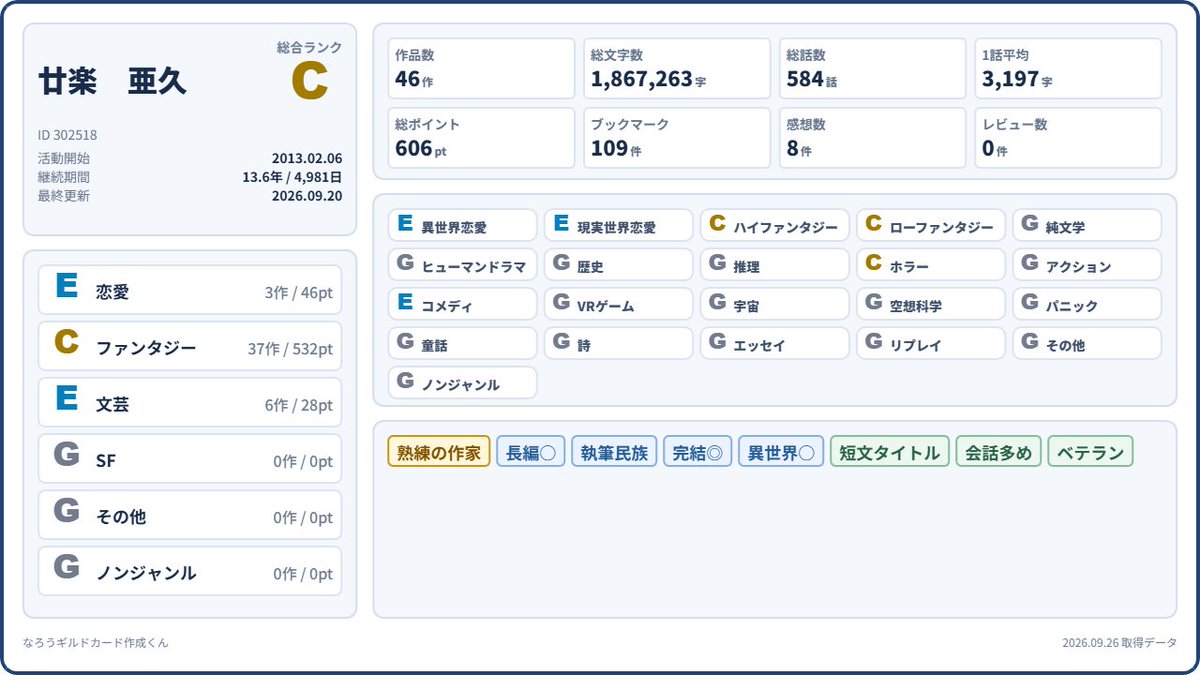Click the 純文学 genre chip
This screenshot has width=1200, height=675.
[x=1087, y=225]
